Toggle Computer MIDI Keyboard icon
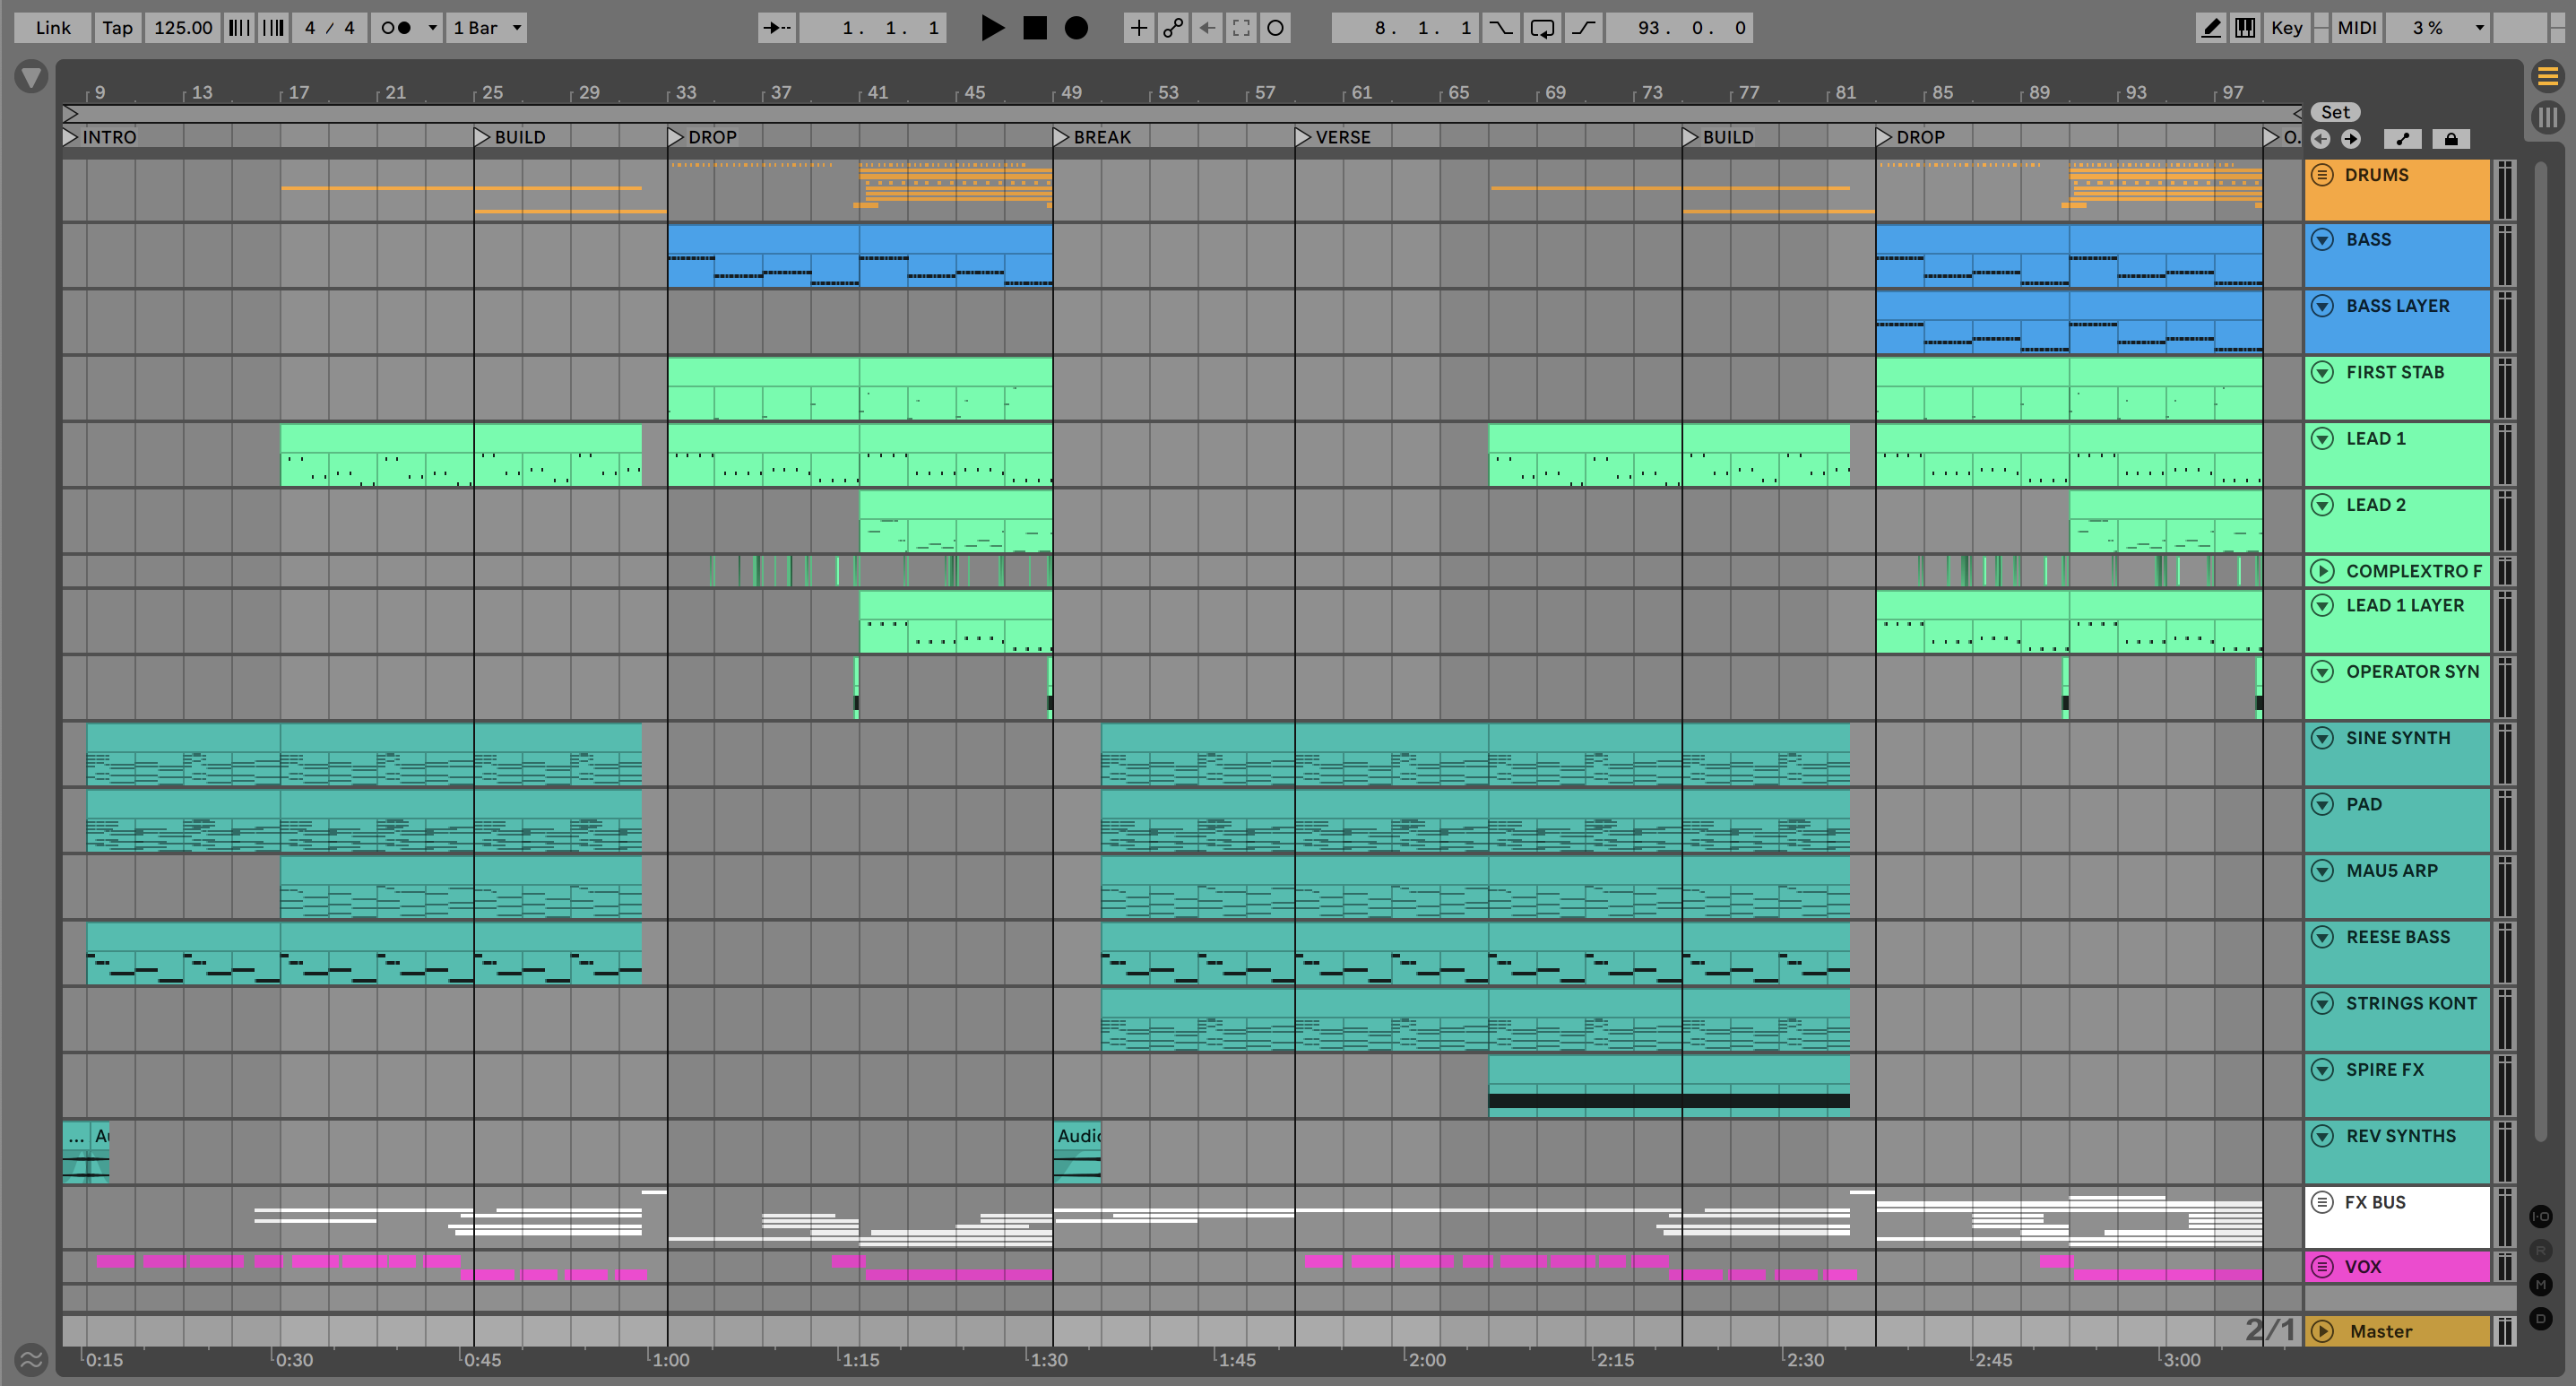Image resolution: width=2576 pixels, height=1386 pixels. pyautogui.click(x=2245, y=28)
